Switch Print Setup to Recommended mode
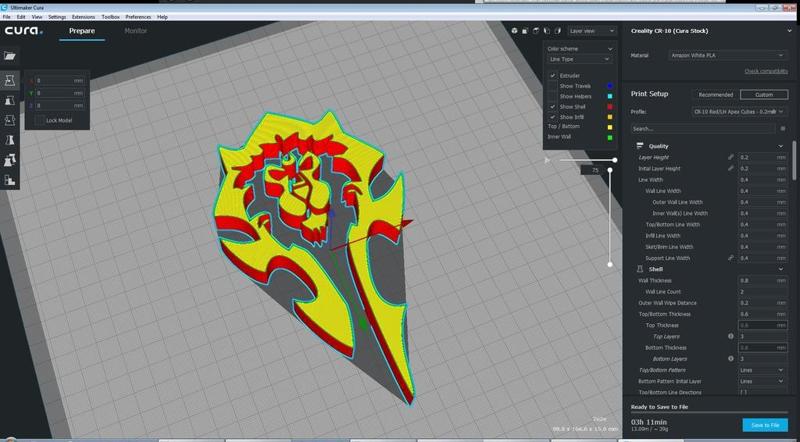 tap(715, 95)
